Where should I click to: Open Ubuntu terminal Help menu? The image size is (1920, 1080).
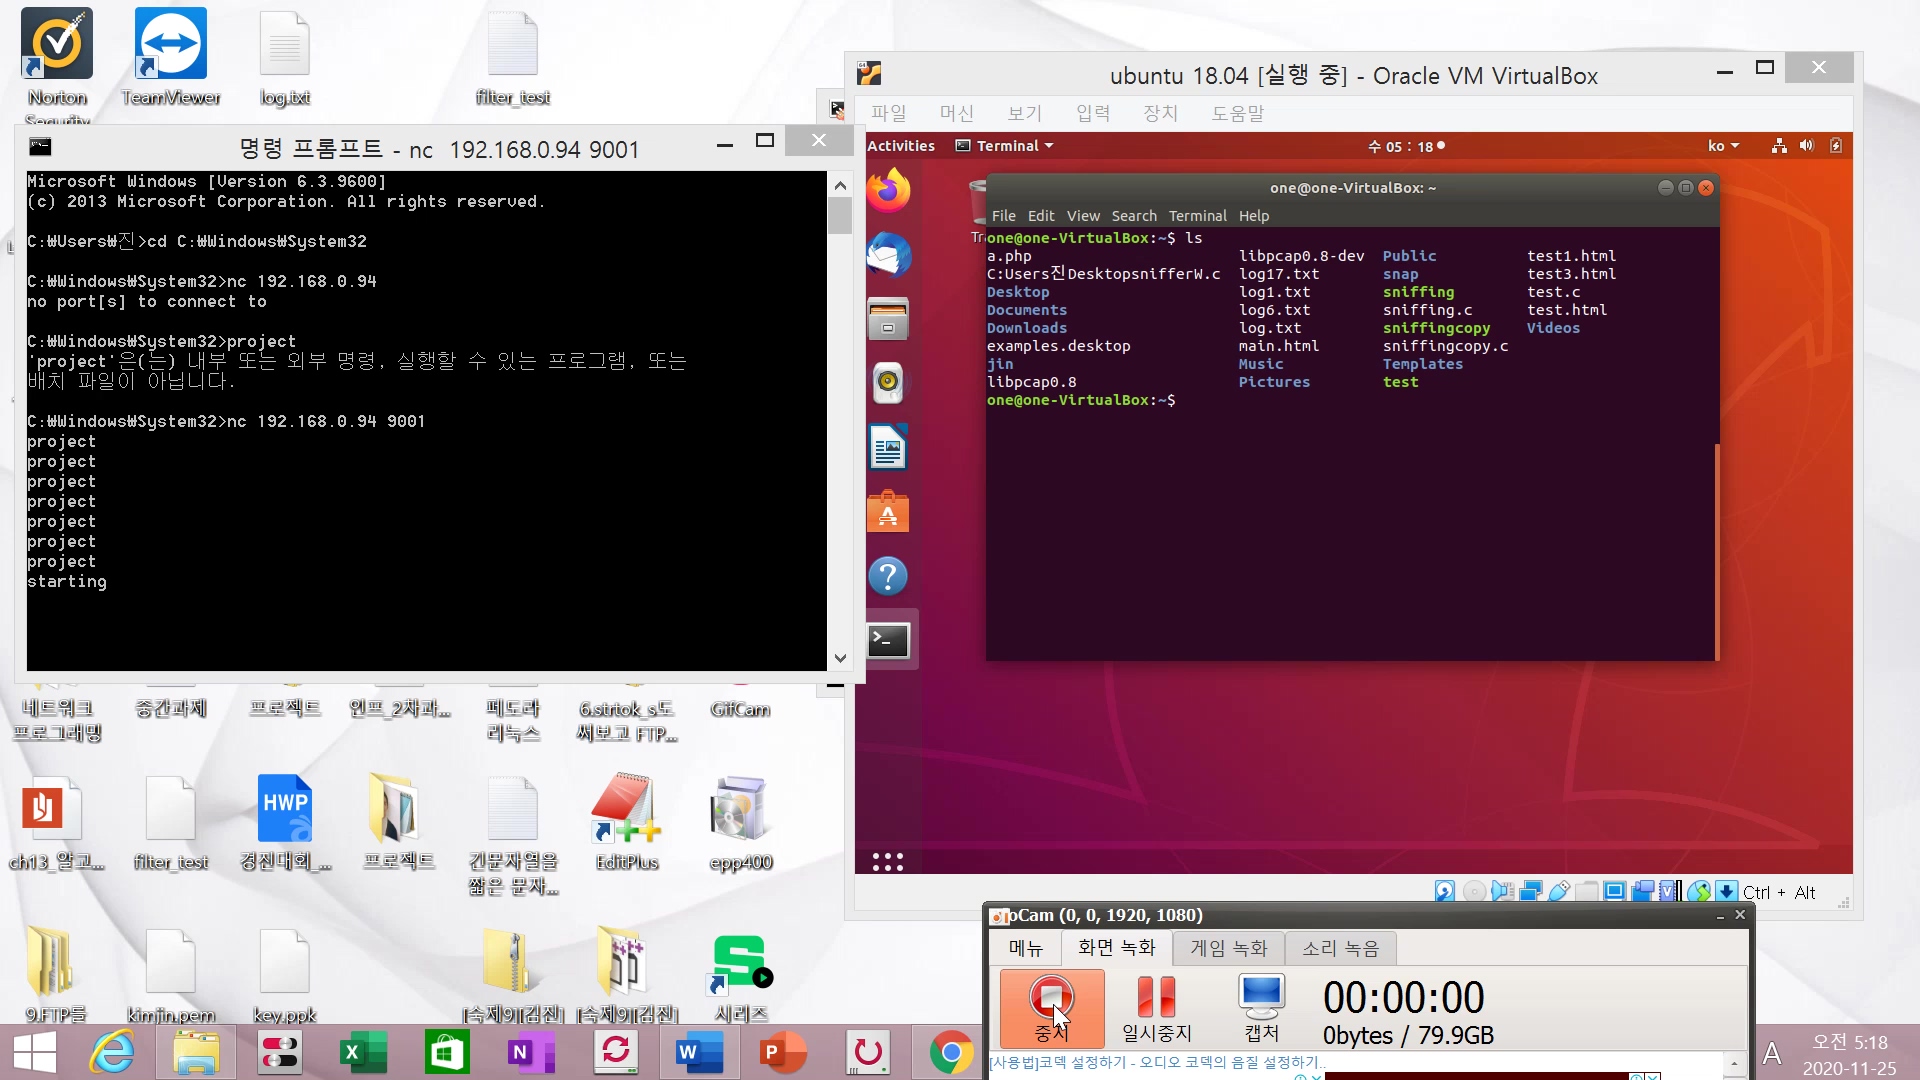tap(1254, 216)
